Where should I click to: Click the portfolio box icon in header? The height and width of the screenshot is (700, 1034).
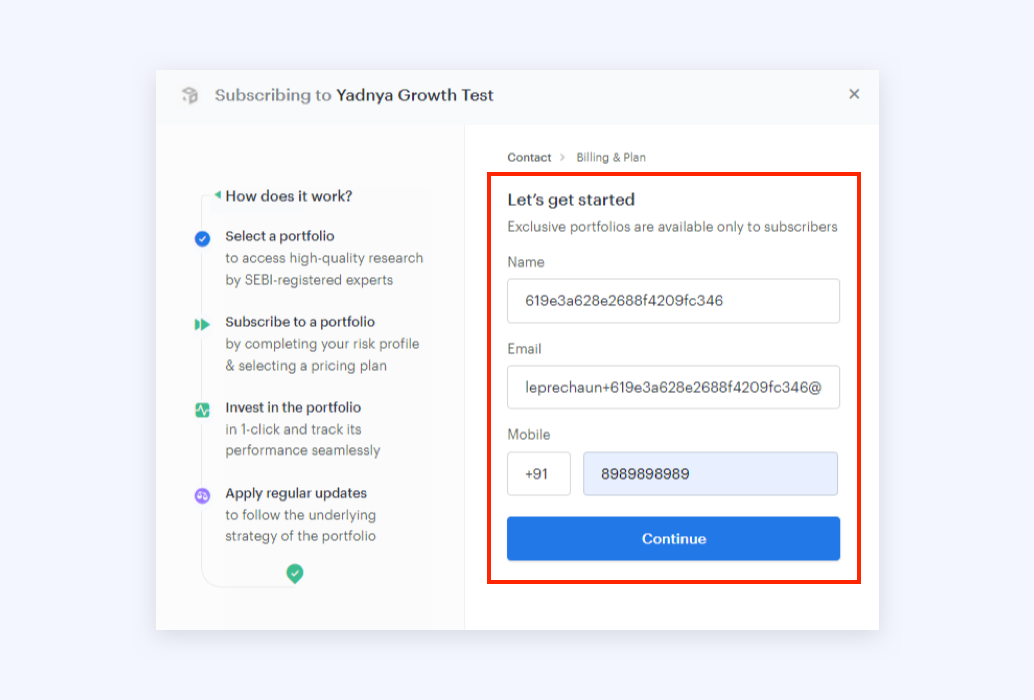click(x=190, y=95)
